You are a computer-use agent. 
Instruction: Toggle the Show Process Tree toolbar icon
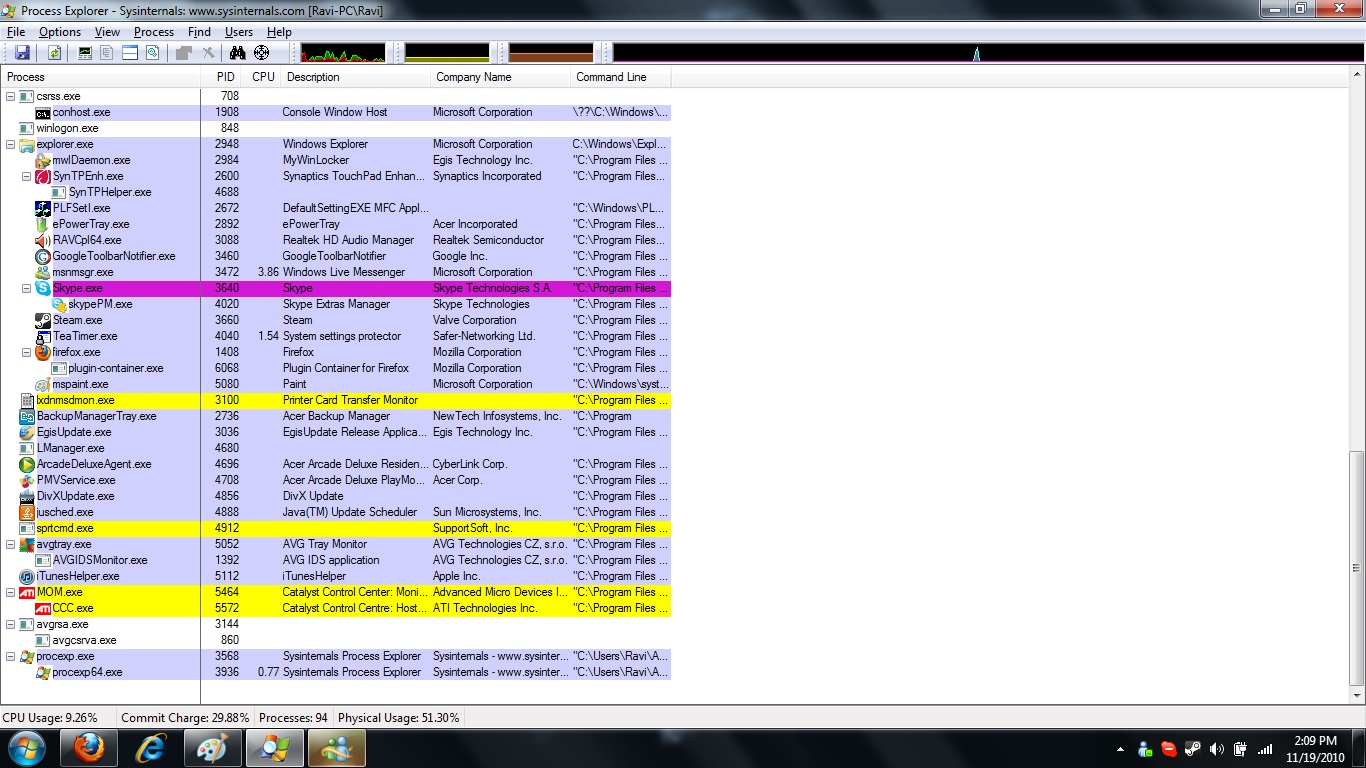pos(107,53)
